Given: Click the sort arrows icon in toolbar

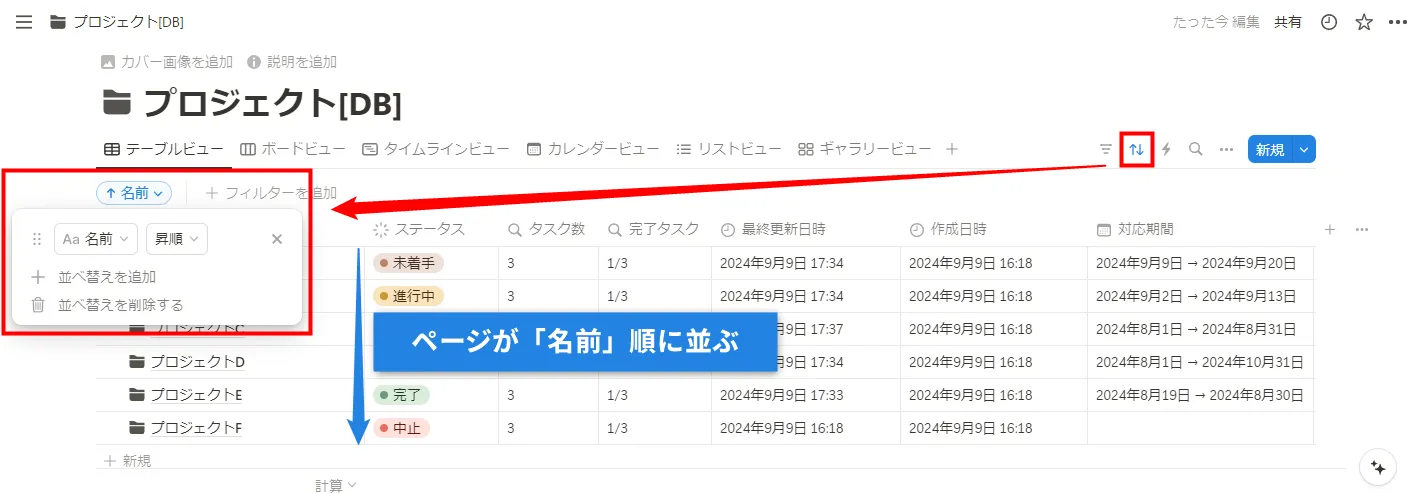Looking at the screenshot, I should [x=1136, y=149].
